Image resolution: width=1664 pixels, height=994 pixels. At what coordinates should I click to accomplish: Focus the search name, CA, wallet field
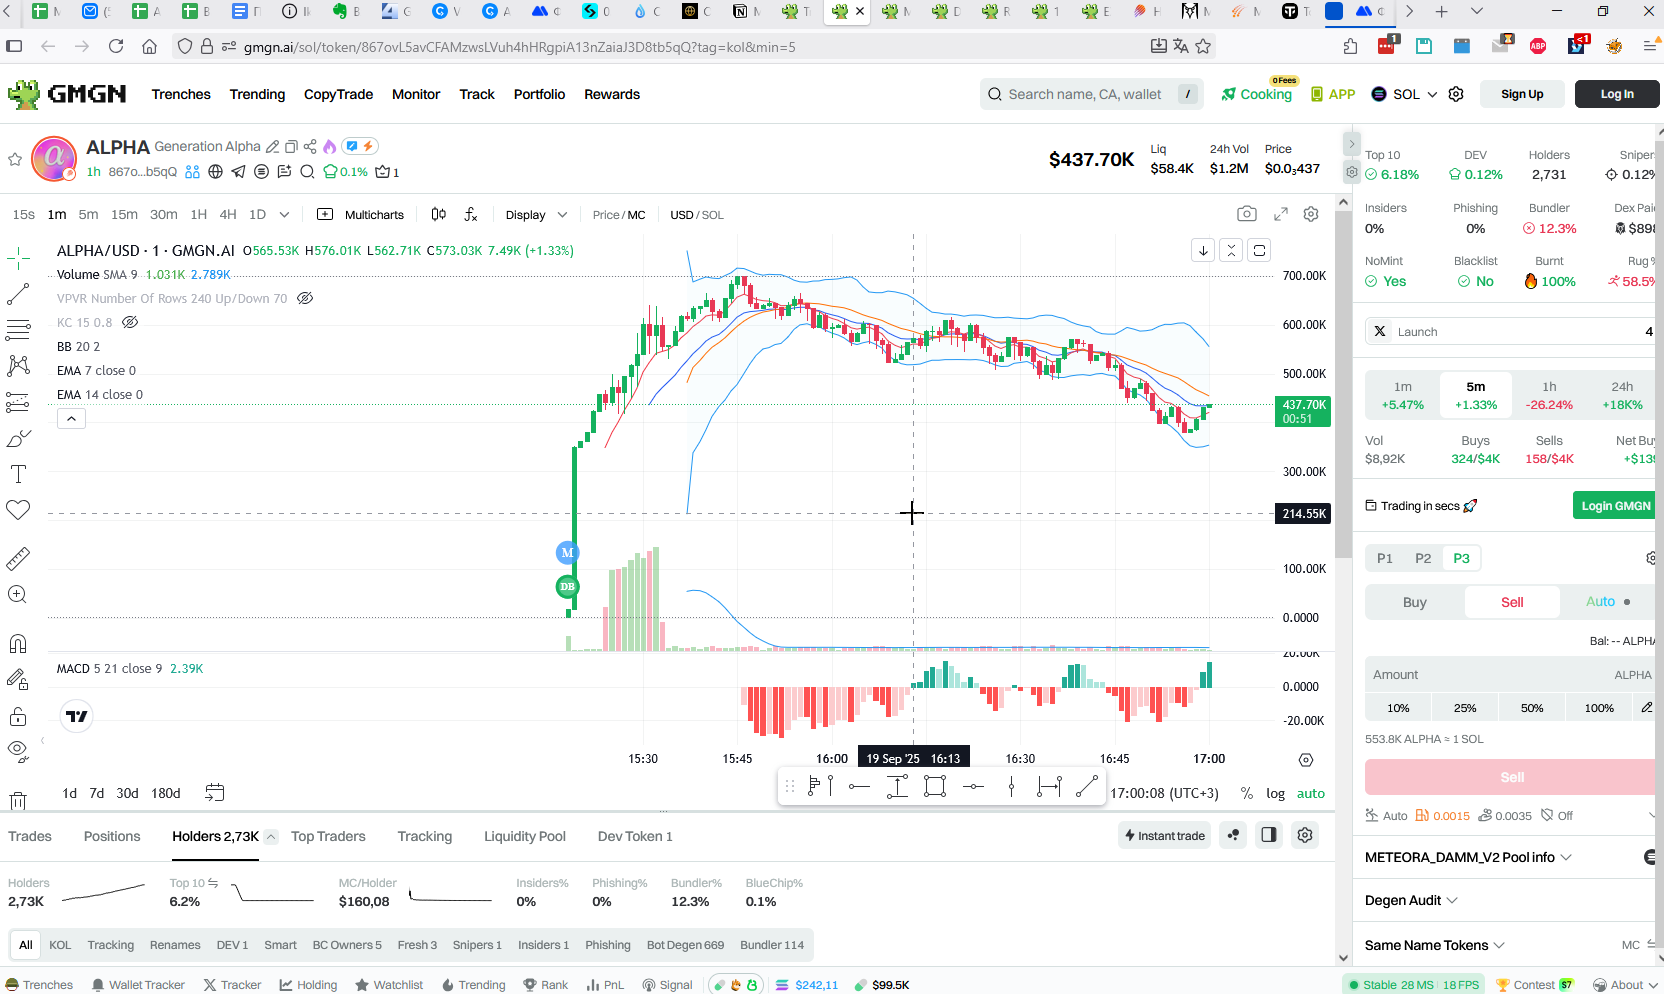(x=1091, y=94)
